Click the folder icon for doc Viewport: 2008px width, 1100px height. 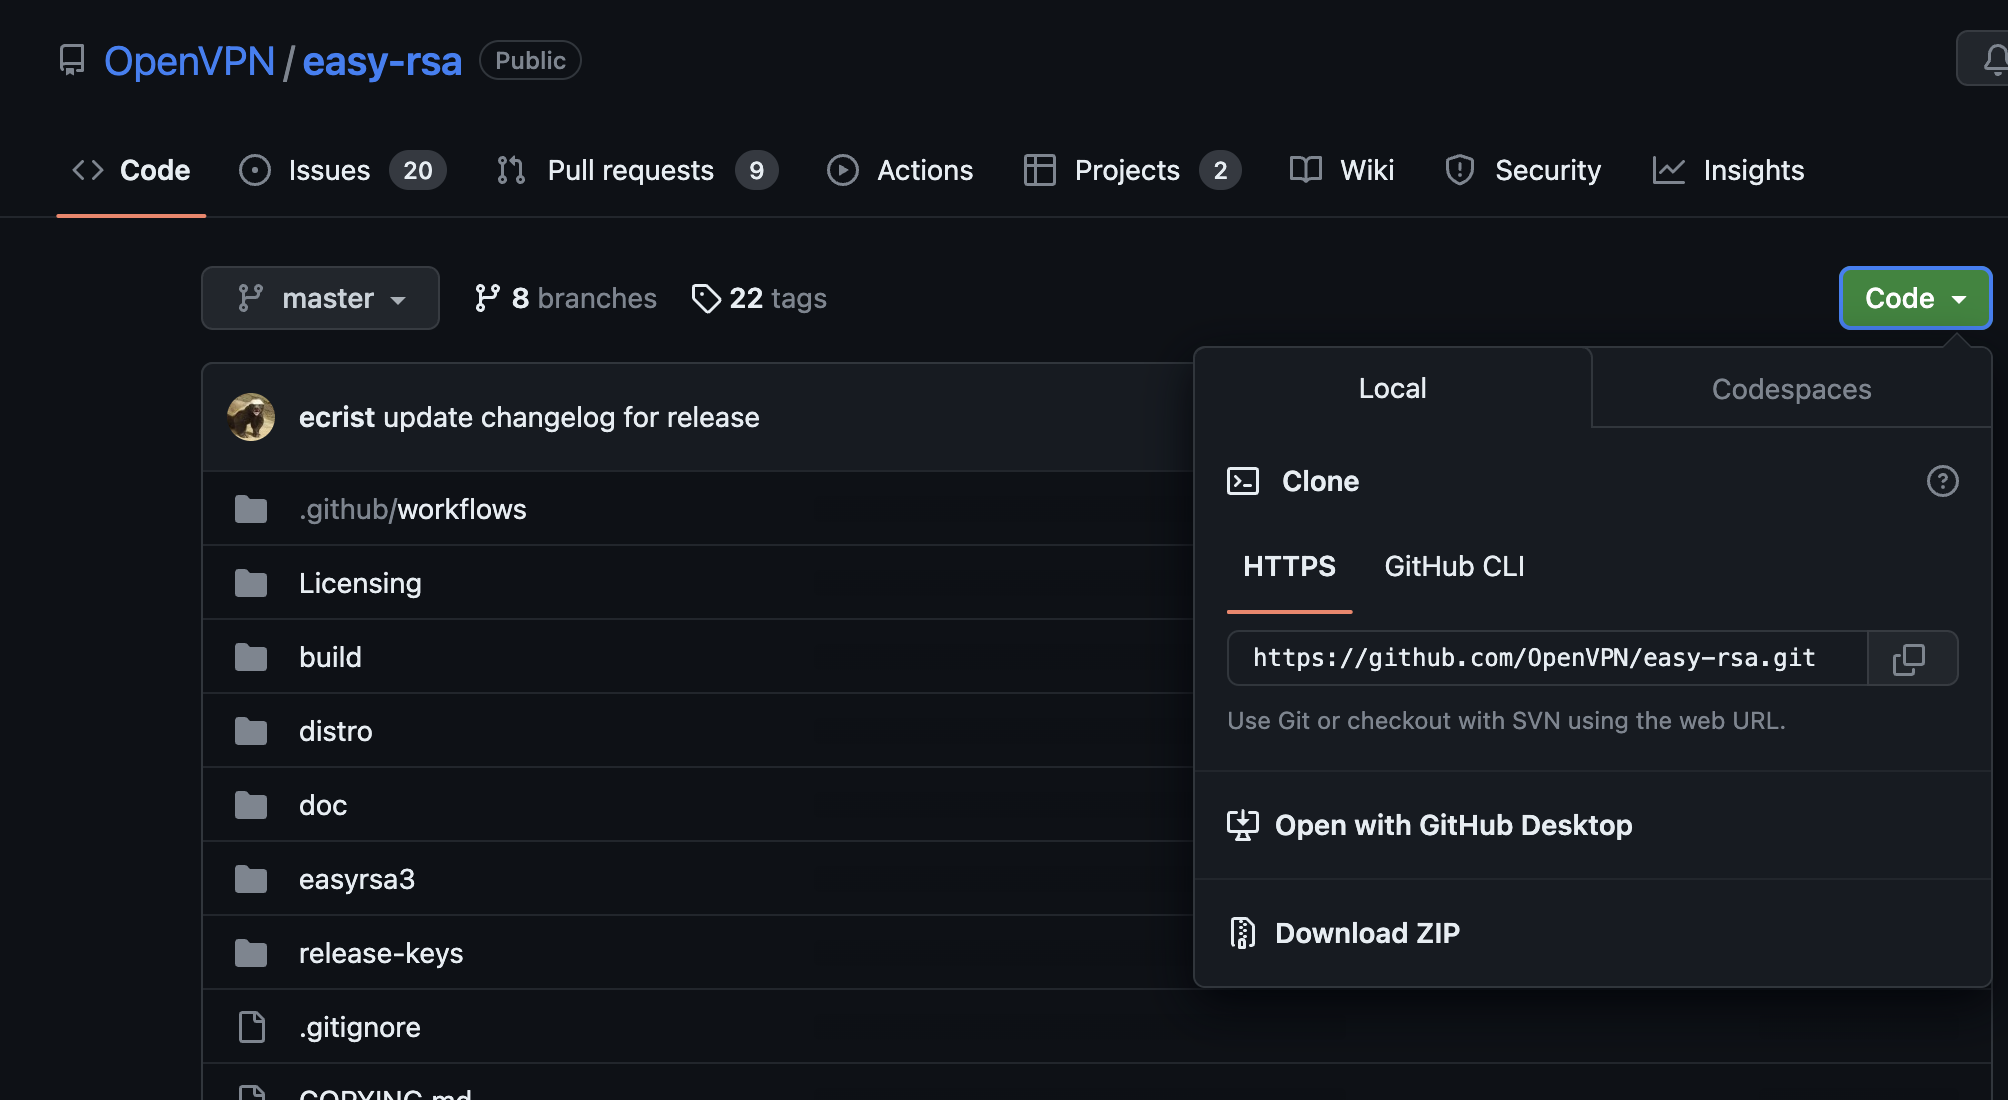click(x=251, y=805)
